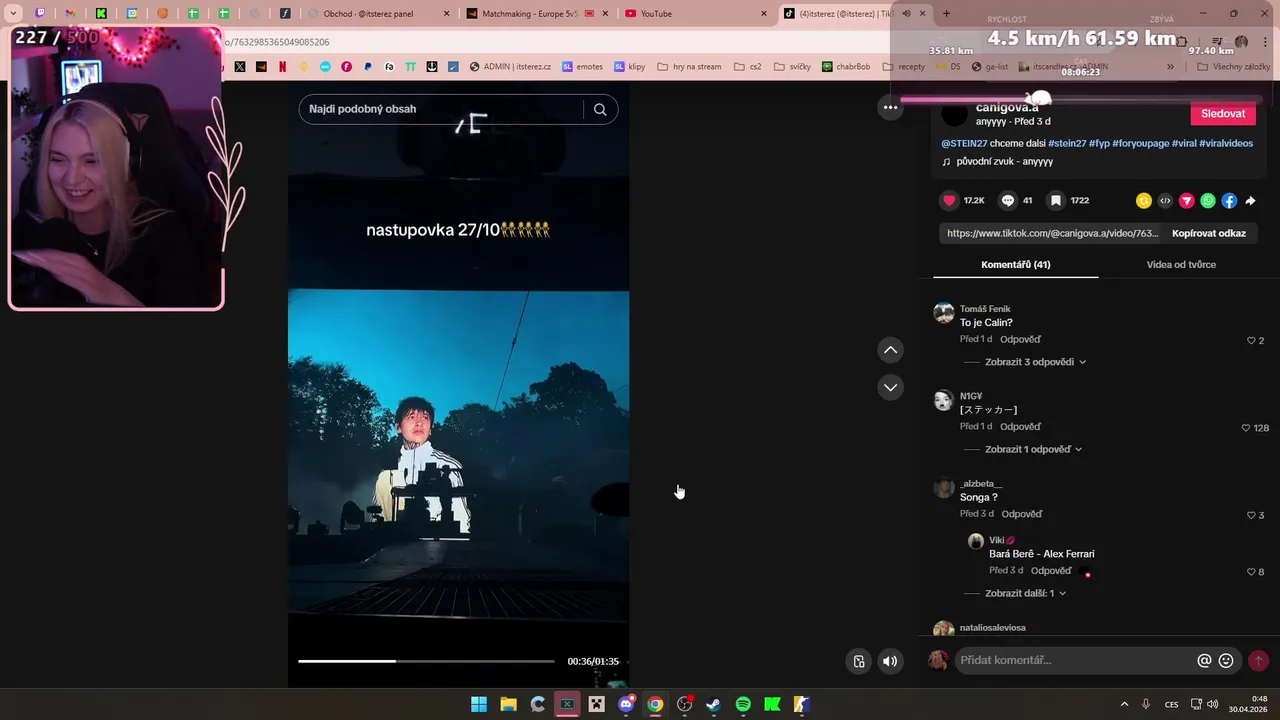Open the #foryoupage hashtag link
This screenshot has width=1280, height=720.
[1141, 143]
